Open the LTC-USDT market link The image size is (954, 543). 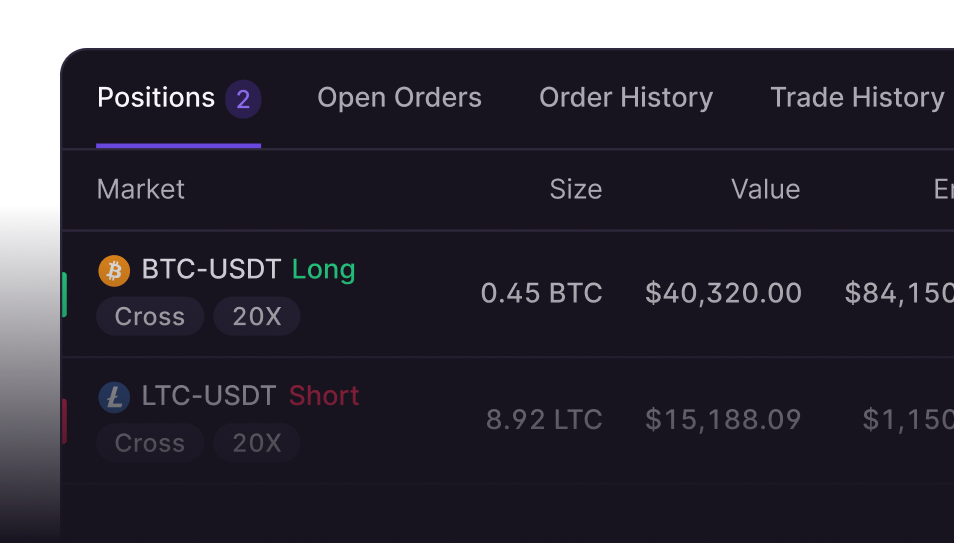(209, 396)
